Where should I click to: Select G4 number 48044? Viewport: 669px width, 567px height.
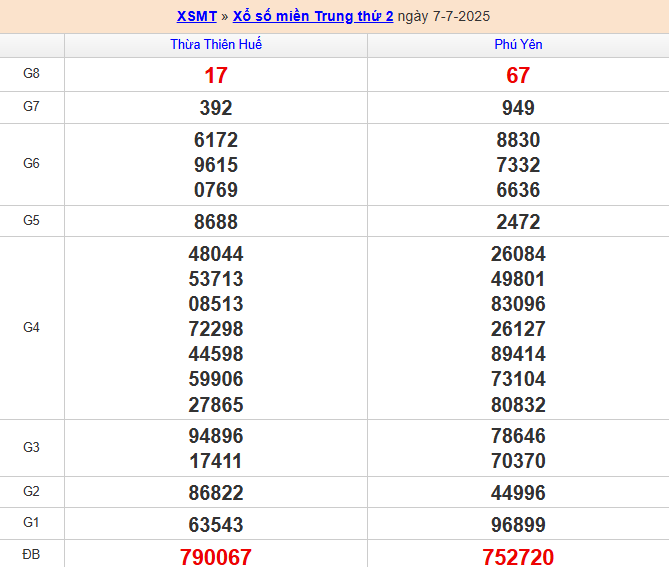(x=216, y=254)
